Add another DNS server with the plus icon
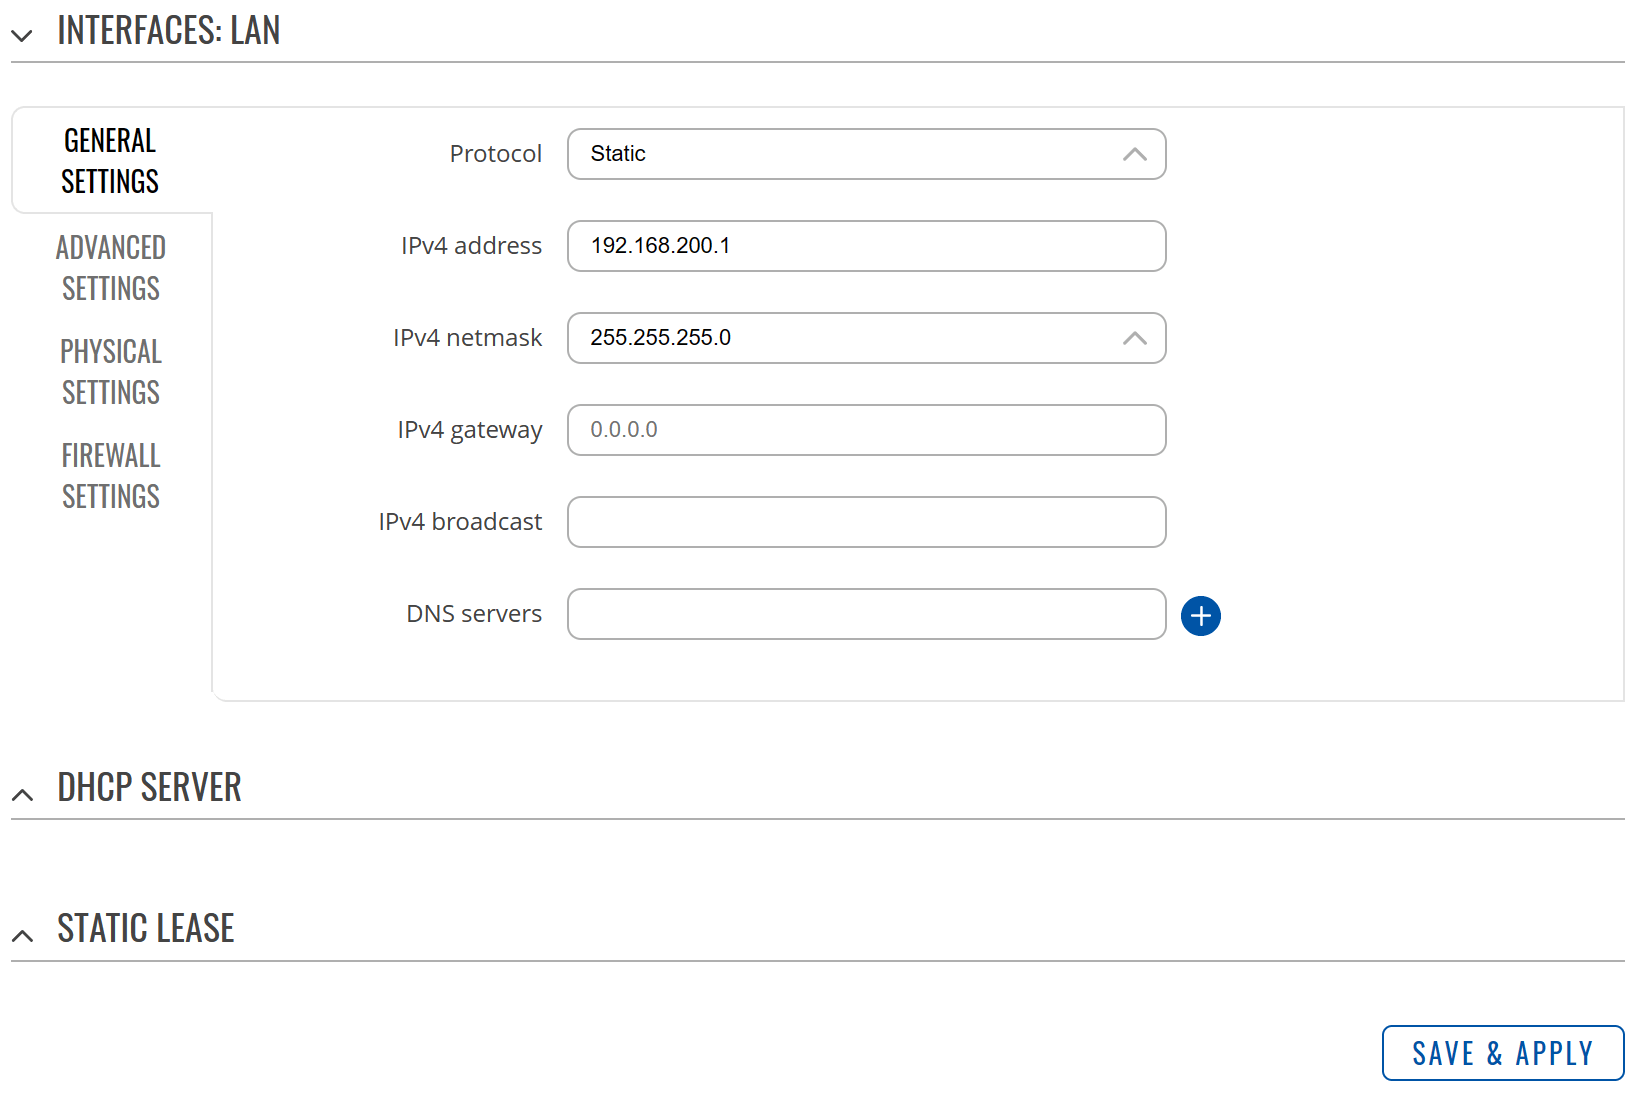The image size is (1647, 1099). 1201,616
